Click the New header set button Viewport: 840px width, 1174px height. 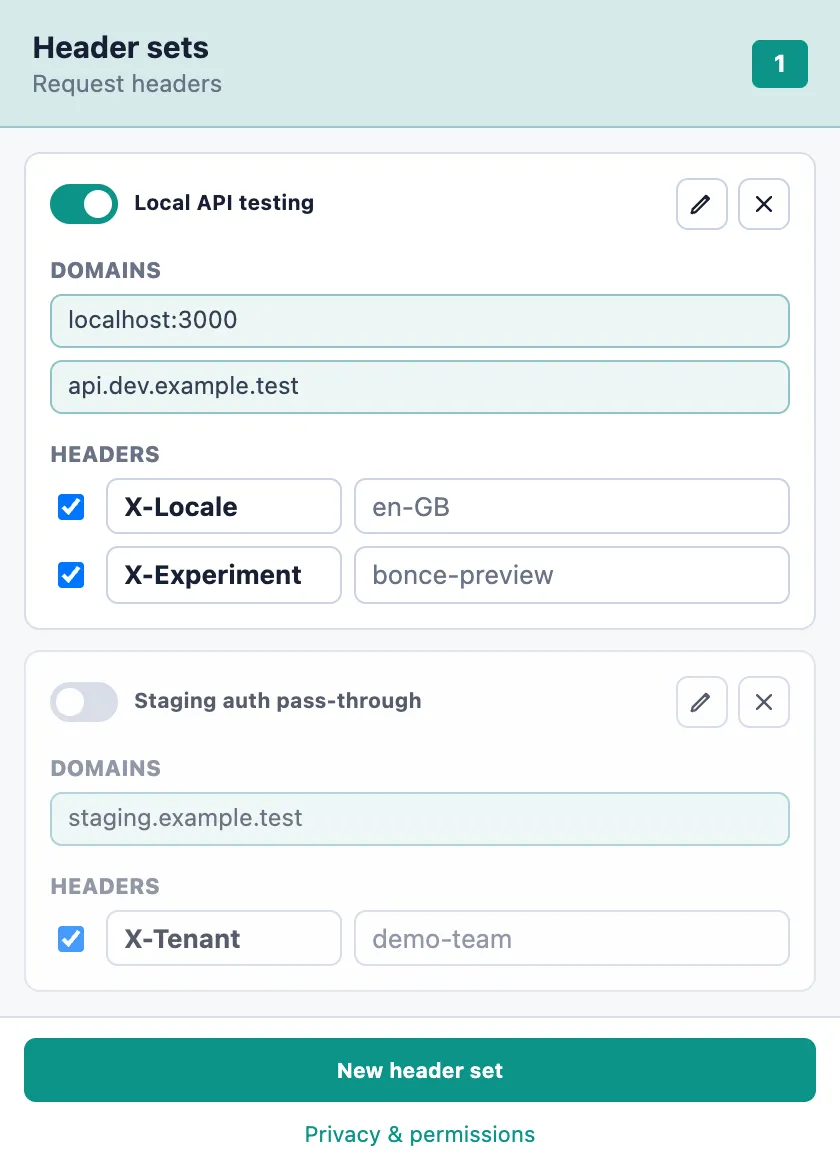click(420, 1070)
